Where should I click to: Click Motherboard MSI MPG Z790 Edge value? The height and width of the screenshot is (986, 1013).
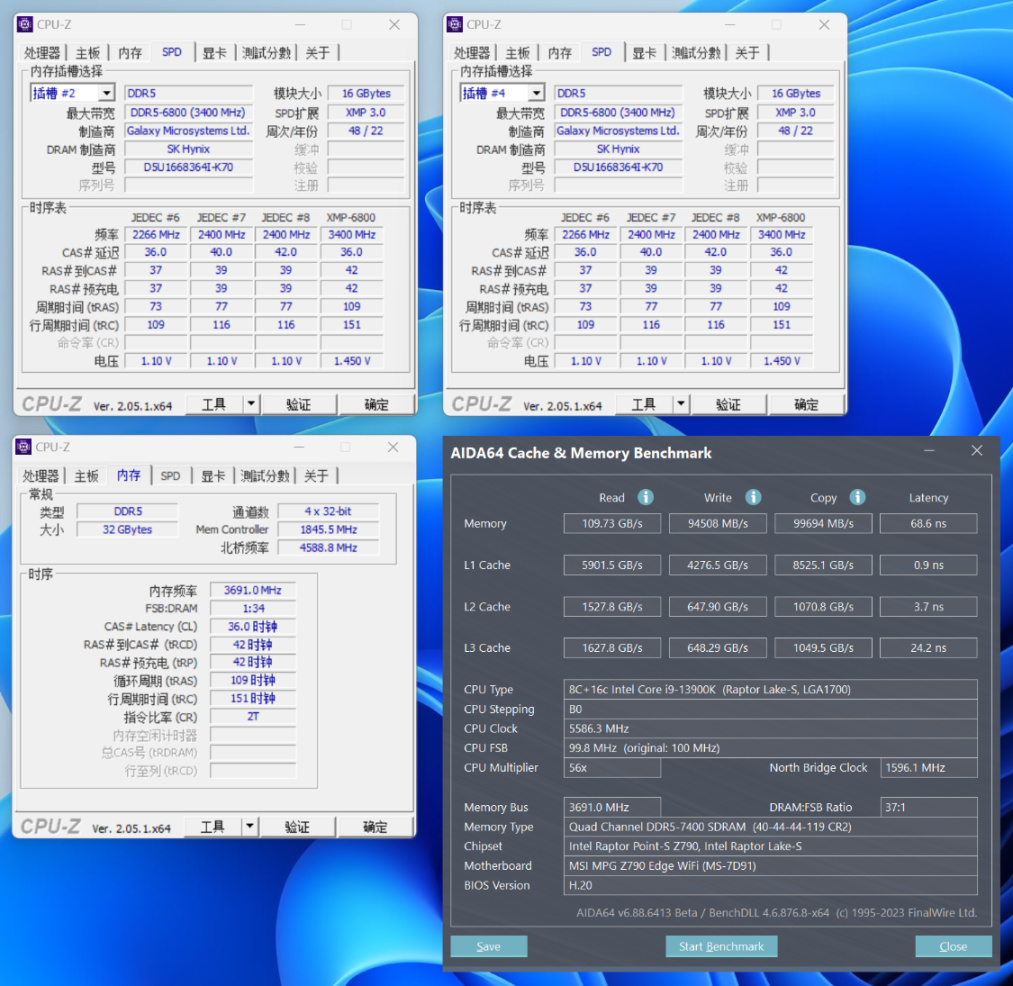pos(770,866)
